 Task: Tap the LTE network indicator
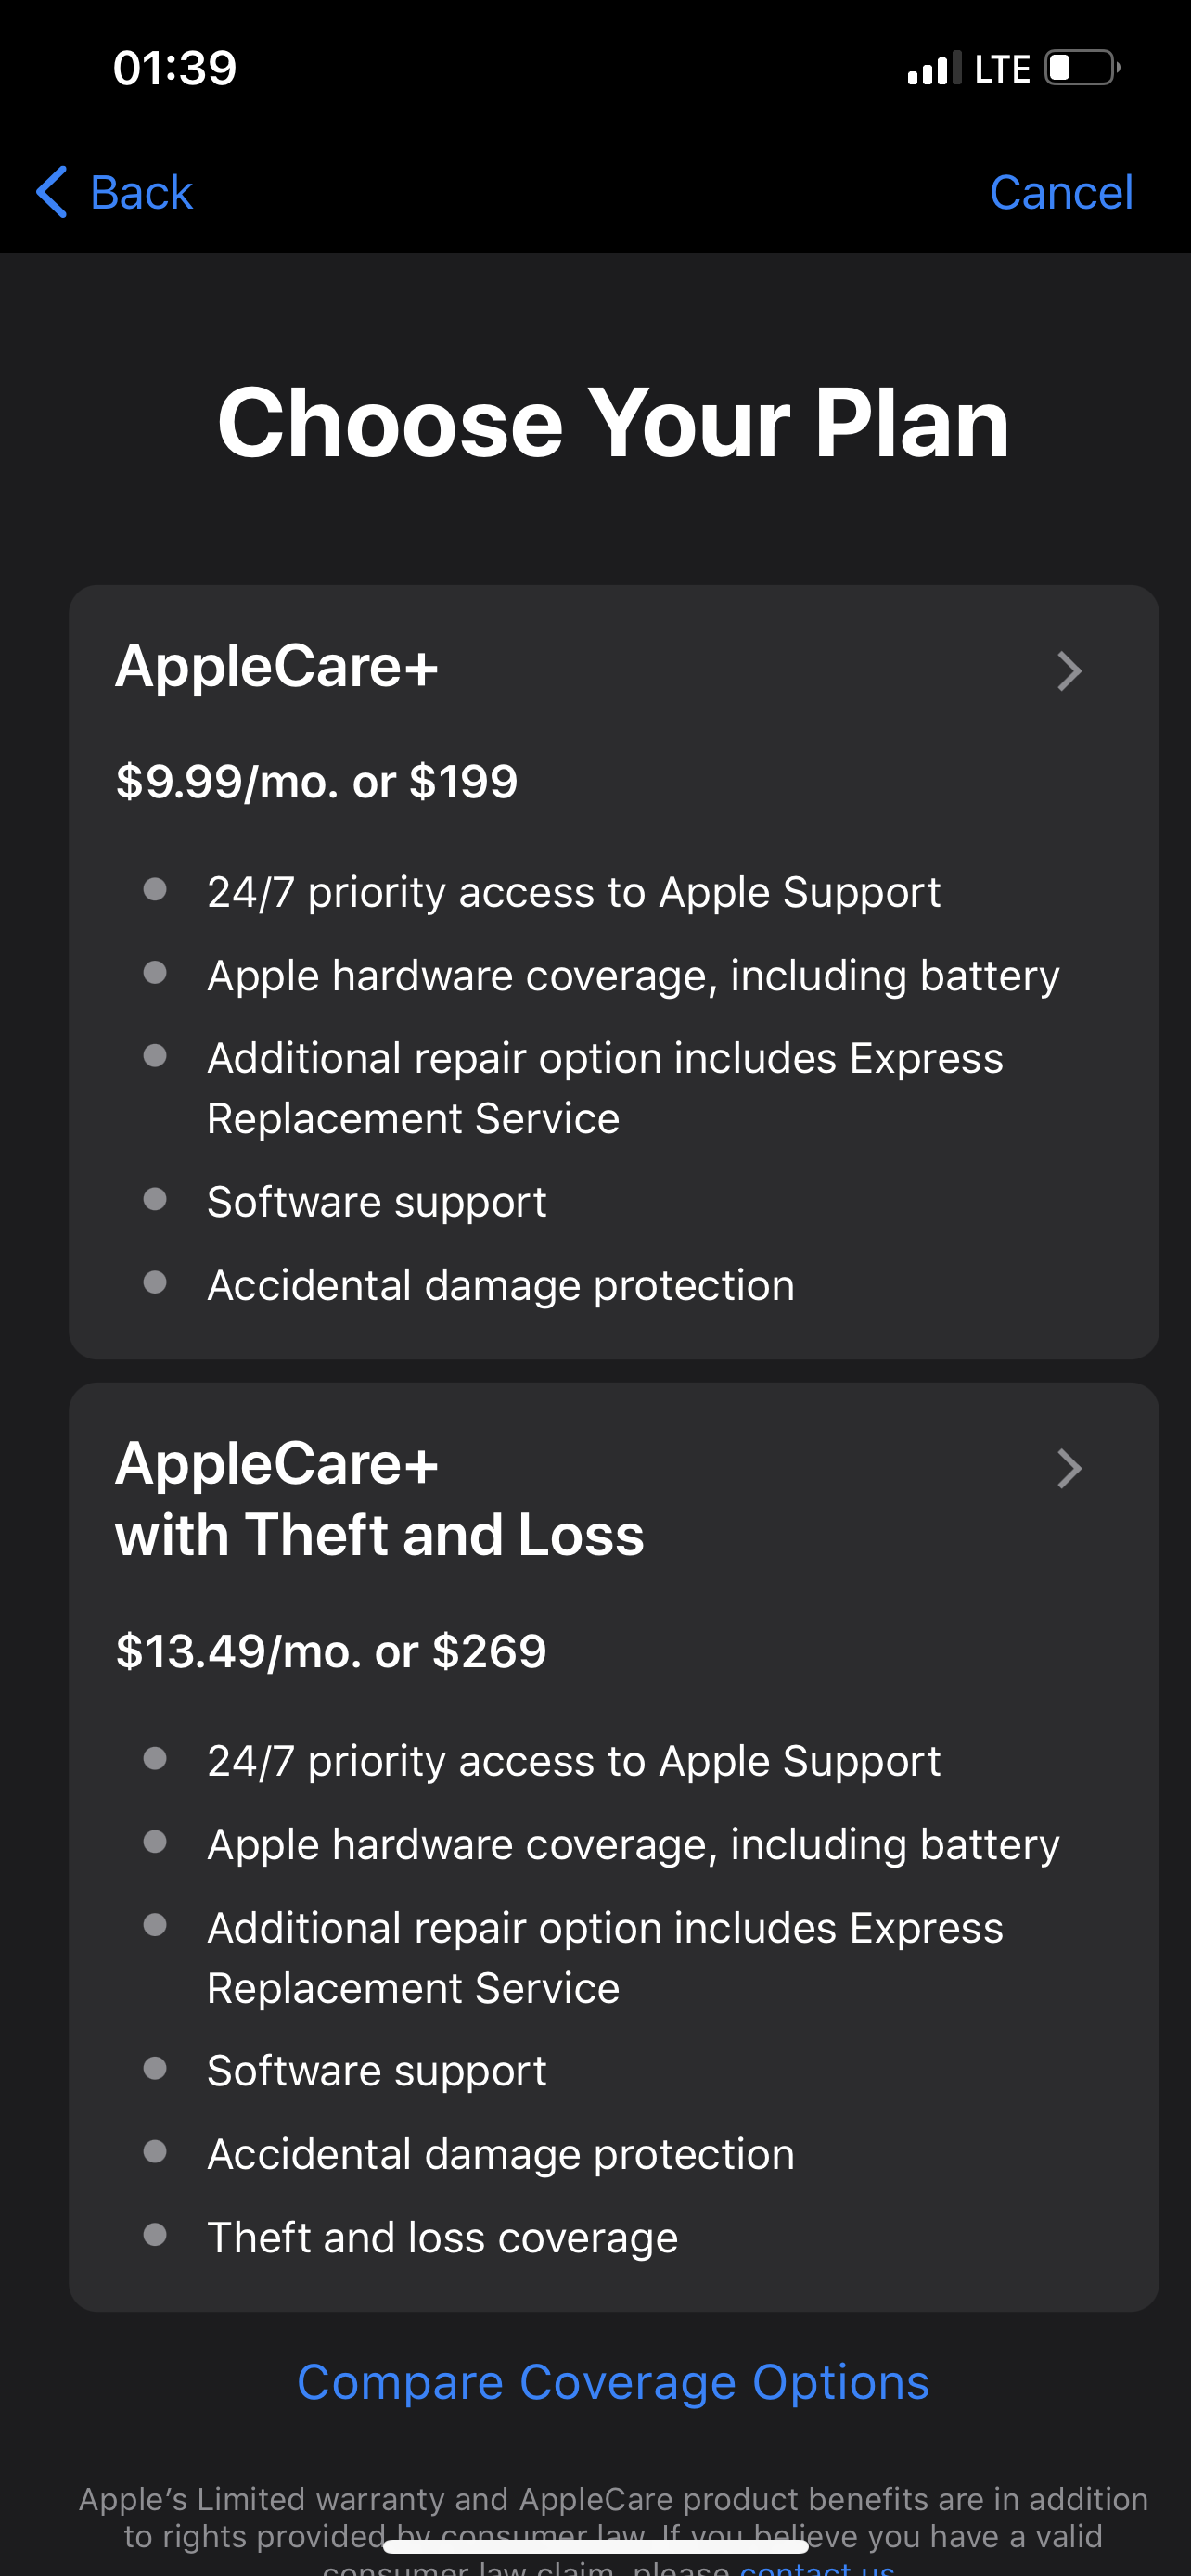tap(1002, 69)
